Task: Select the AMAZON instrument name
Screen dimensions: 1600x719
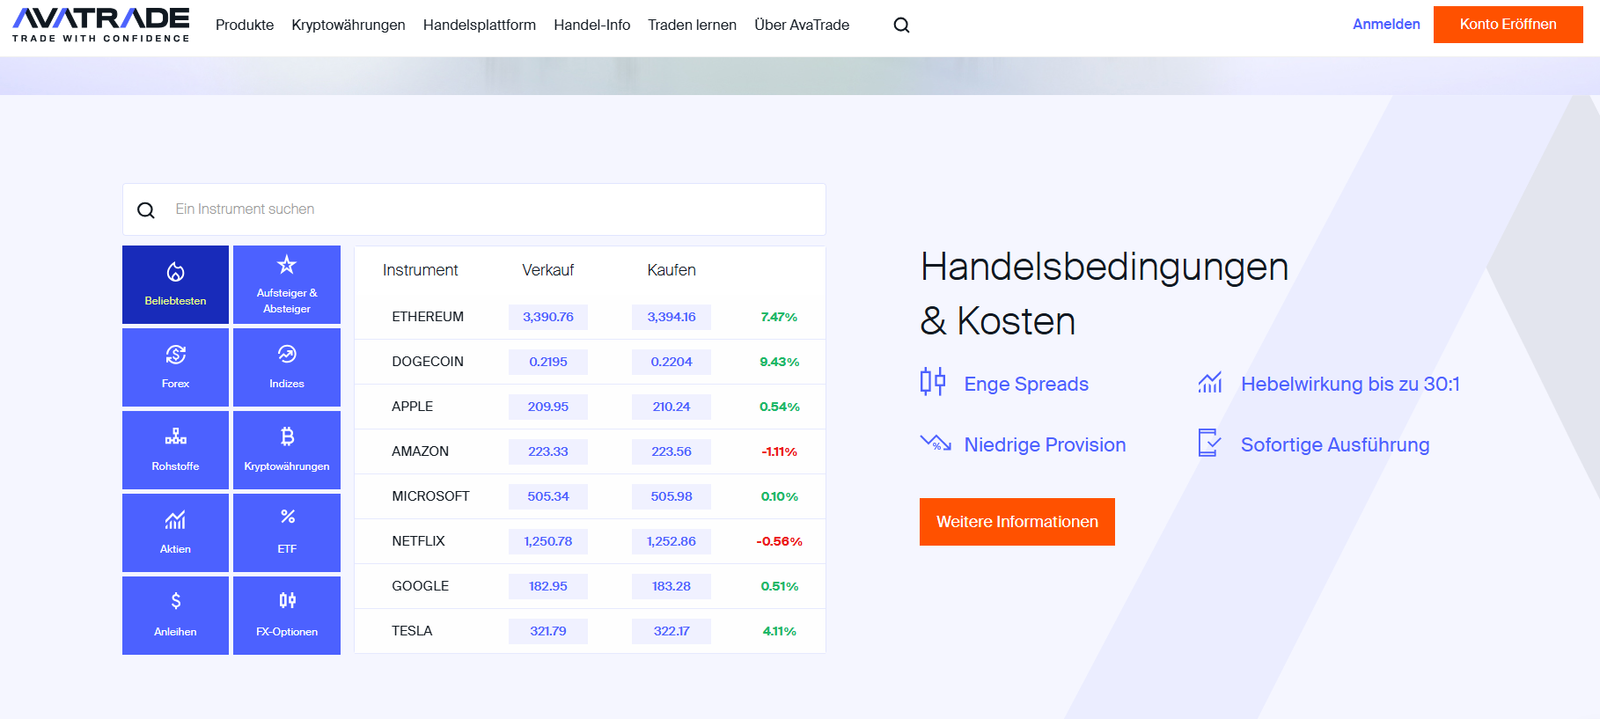Action: [420, 452]
